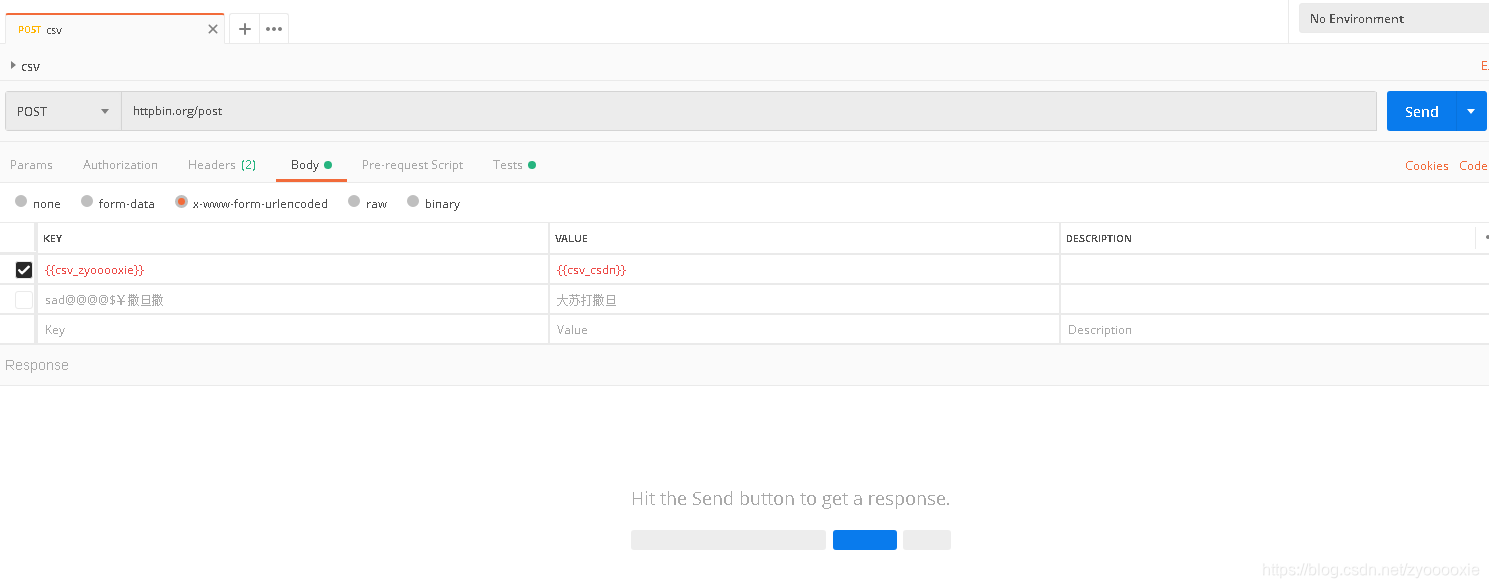Switch to the Headers (2) tab

pyautogui.click(x=222, y=165)
